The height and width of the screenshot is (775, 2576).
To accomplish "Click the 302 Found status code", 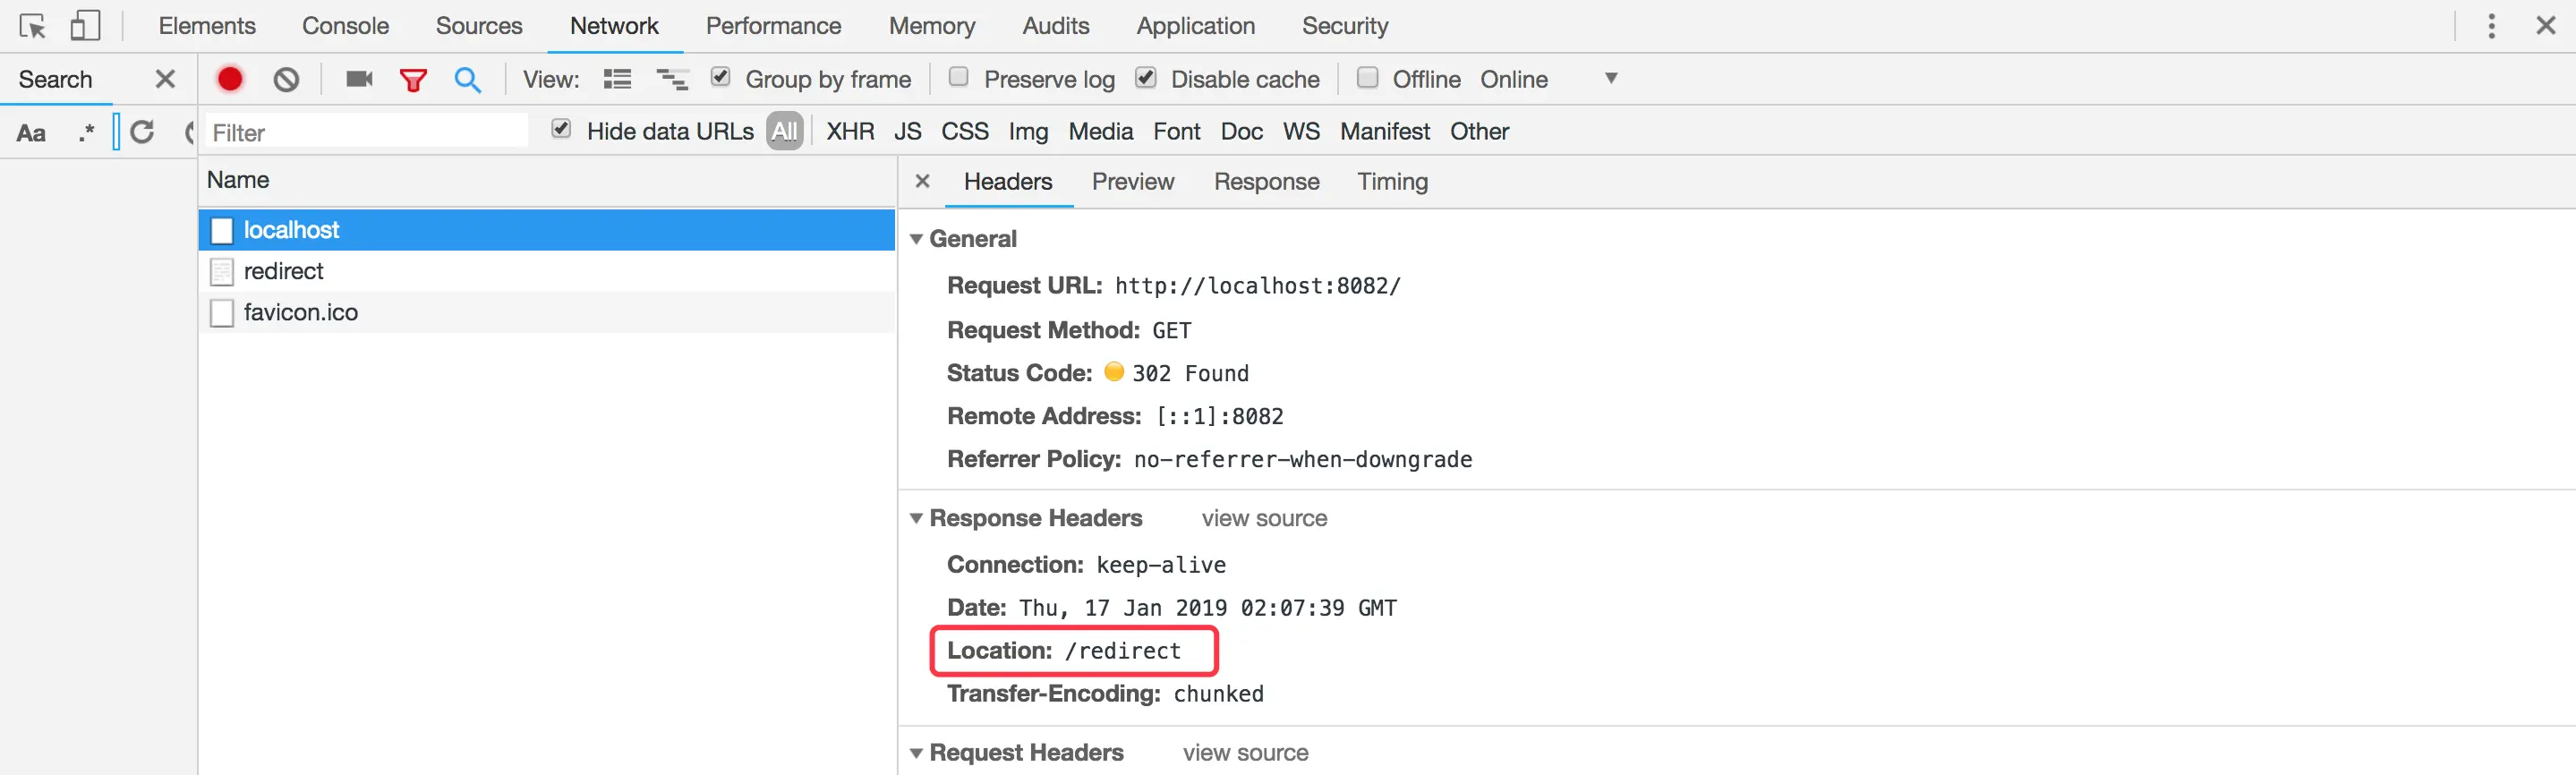I will click(x=1190, y=374).
